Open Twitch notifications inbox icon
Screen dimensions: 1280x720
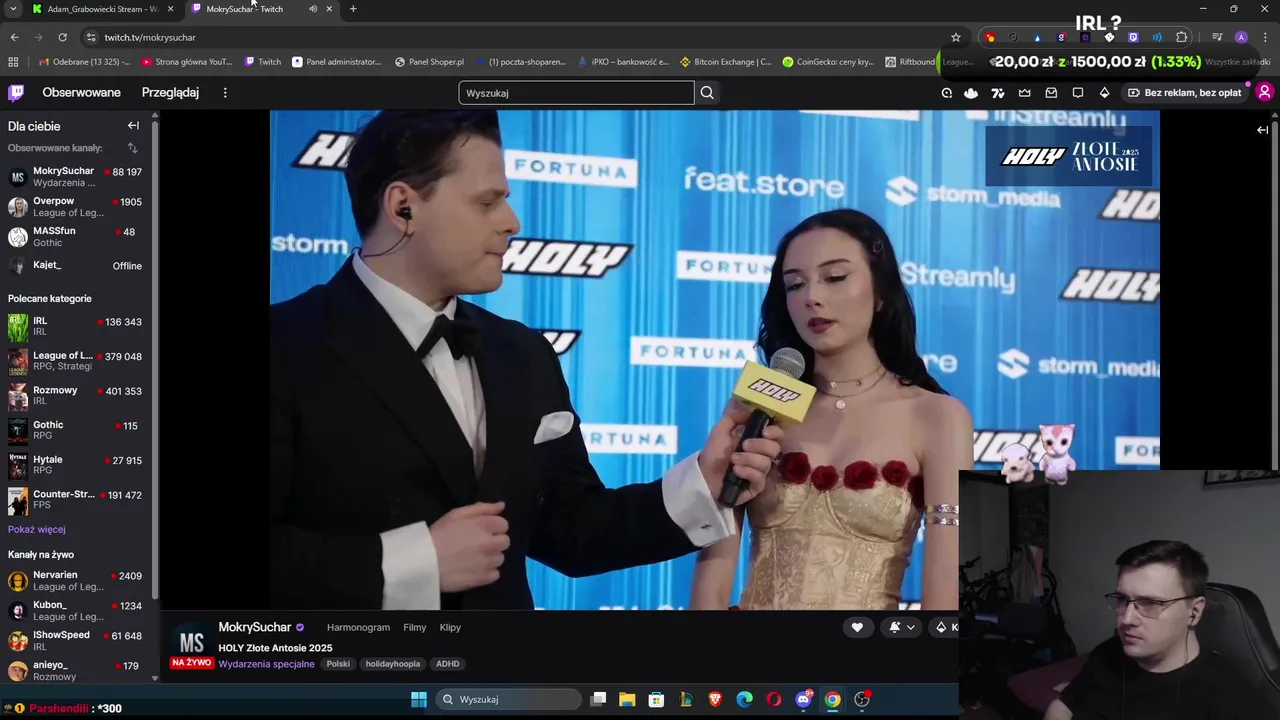1051,93
